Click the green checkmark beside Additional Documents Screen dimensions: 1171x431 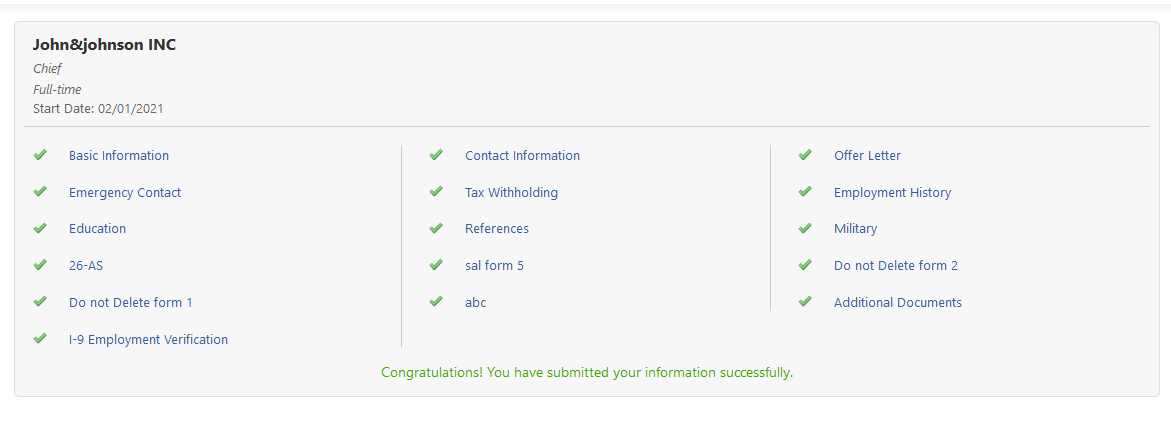pos(805,301)
